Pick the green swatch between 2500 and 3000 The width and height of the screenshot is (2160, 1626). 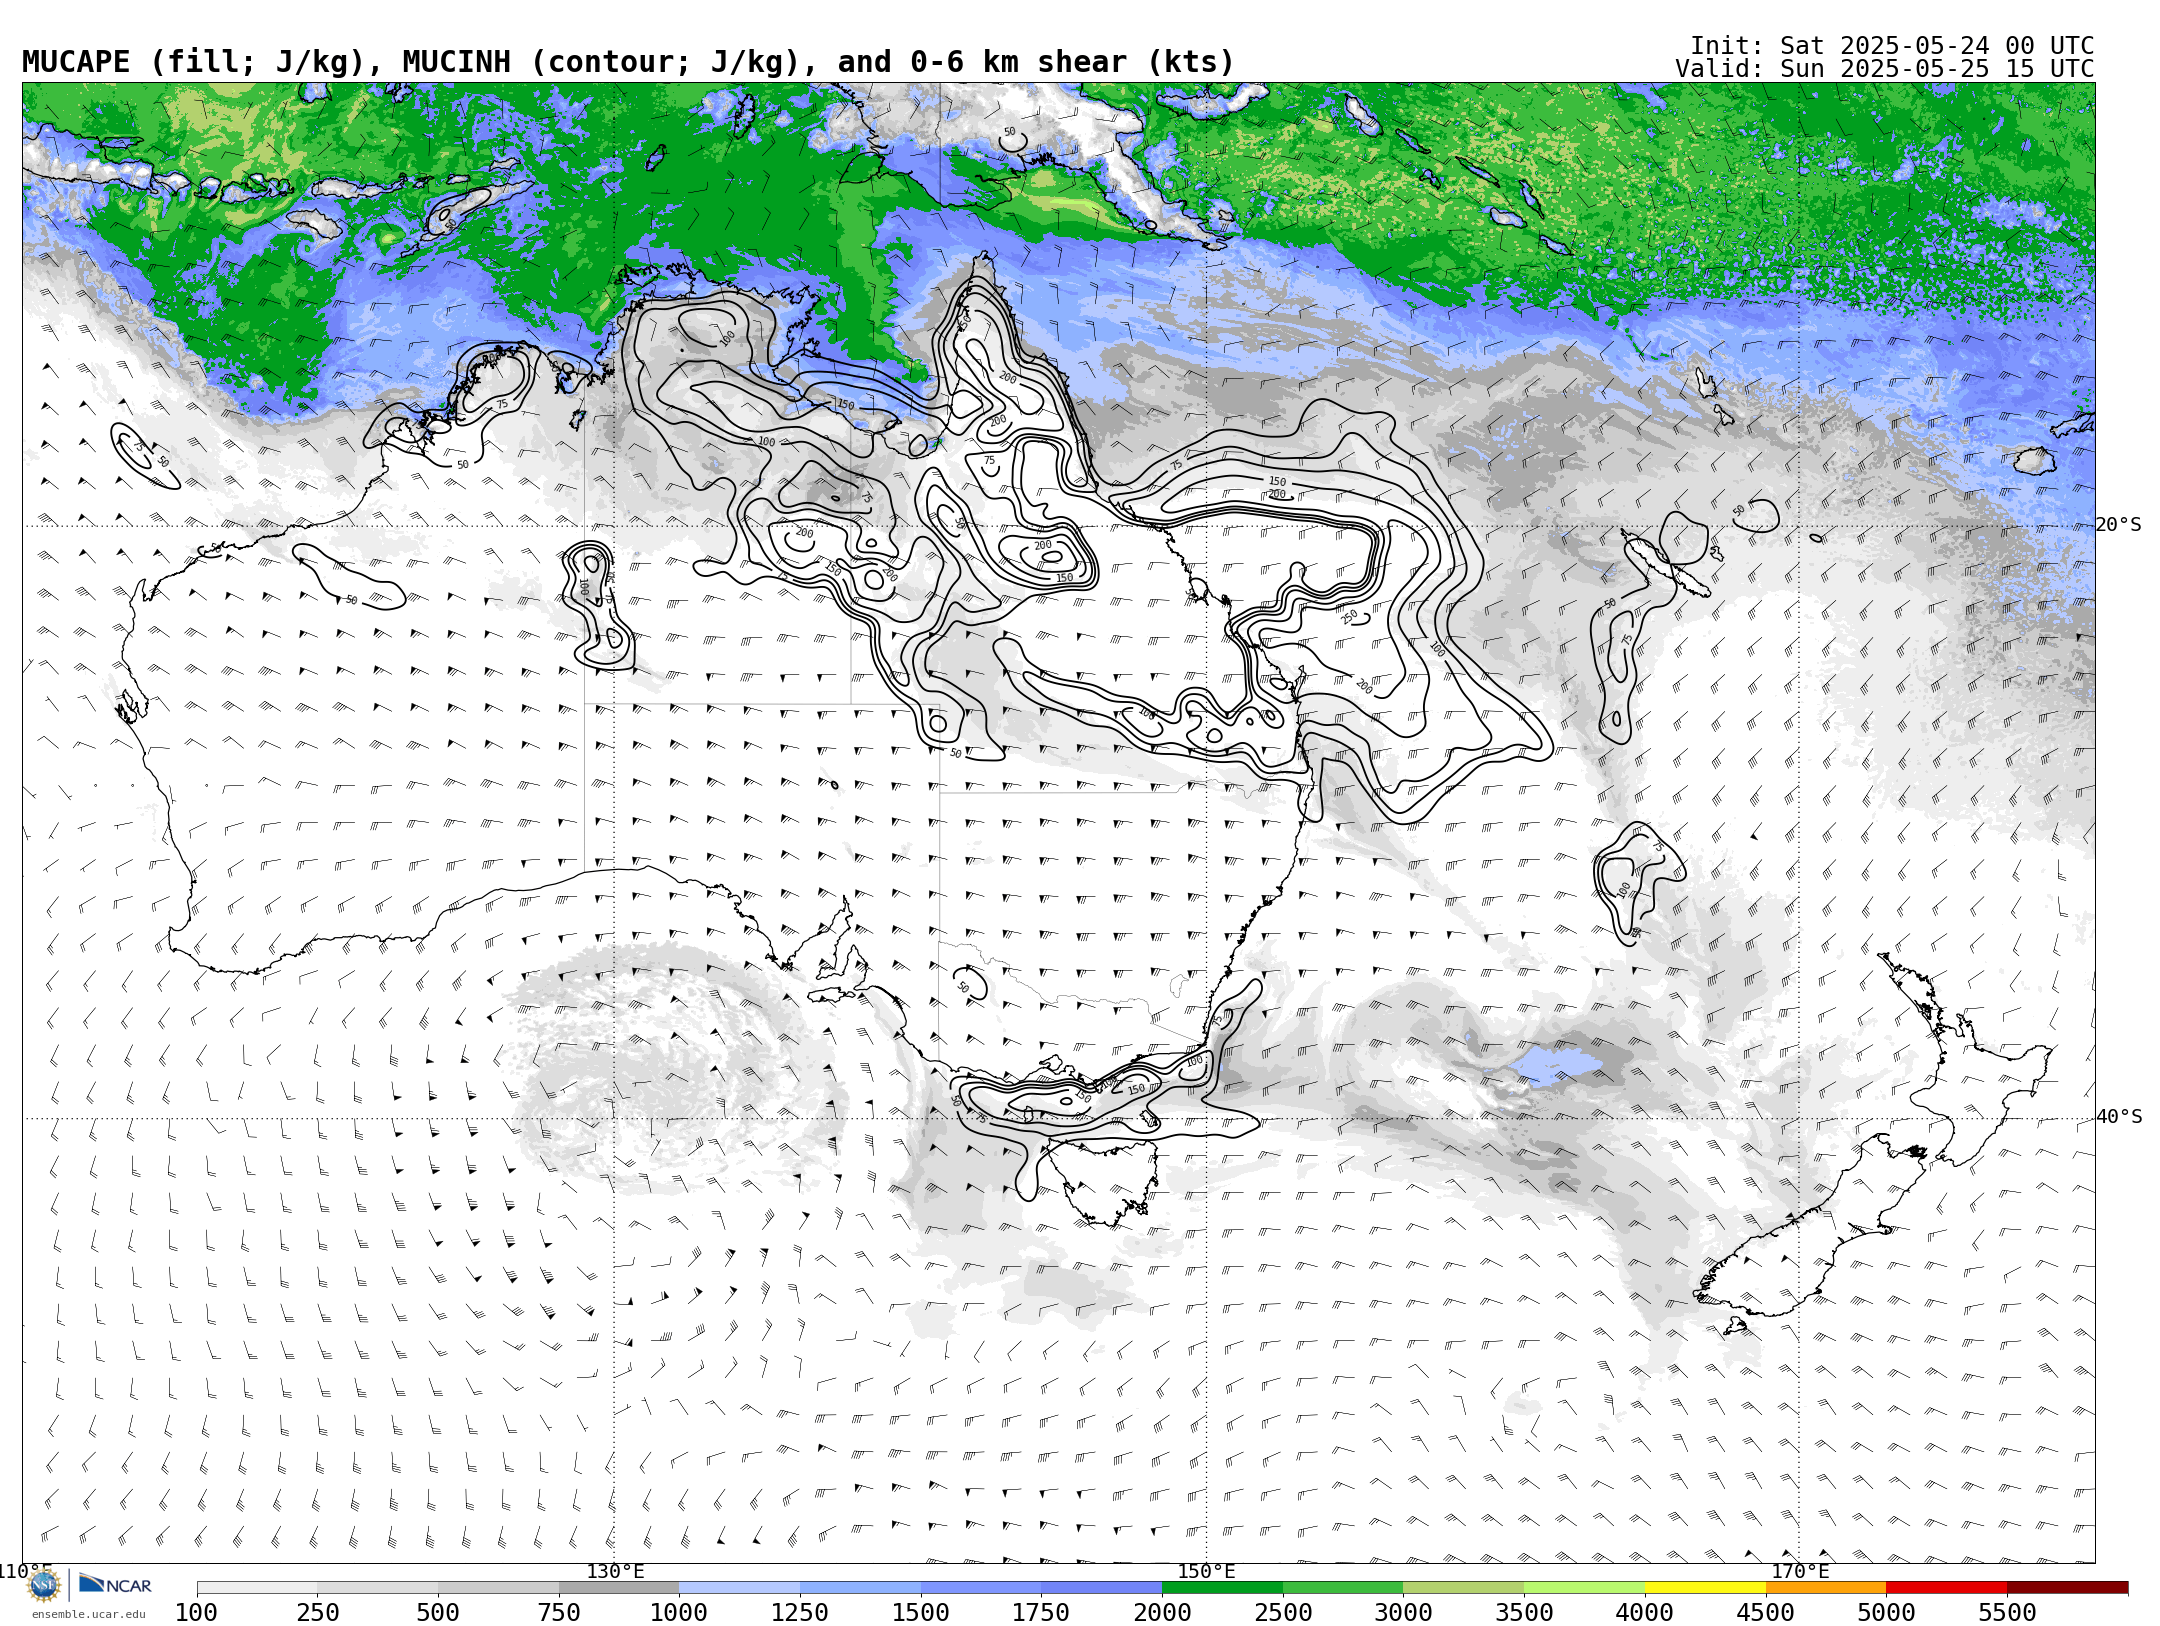[x=1343, y=1588]
